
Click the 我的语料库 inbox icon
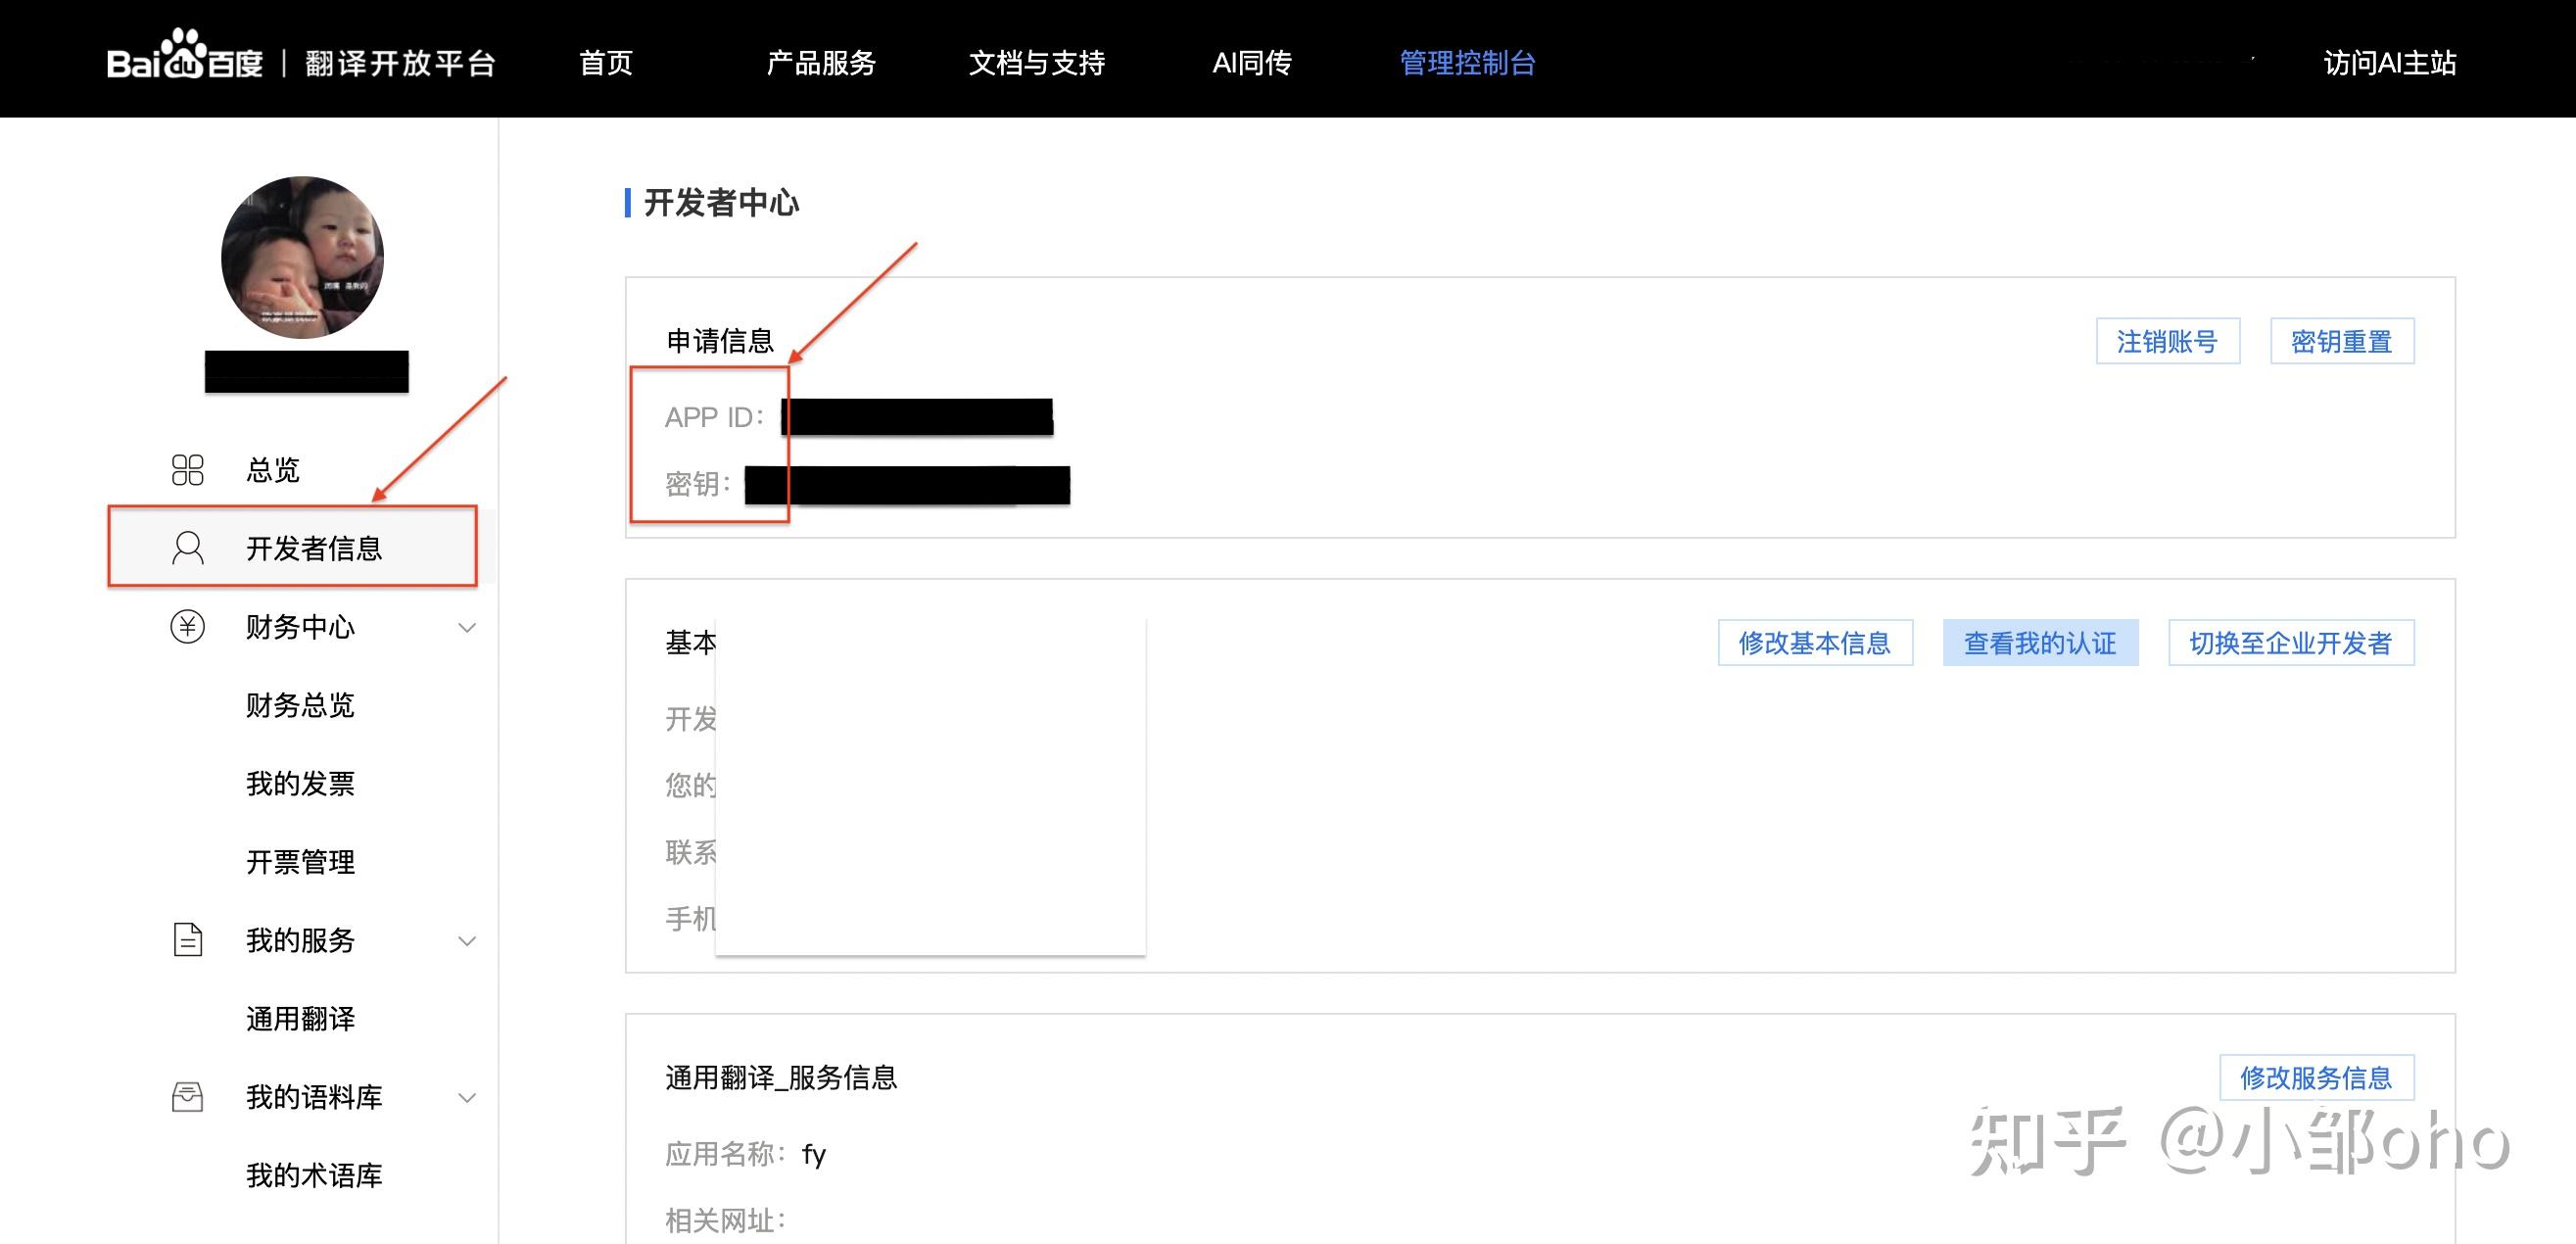click(x=187, y=1097)
